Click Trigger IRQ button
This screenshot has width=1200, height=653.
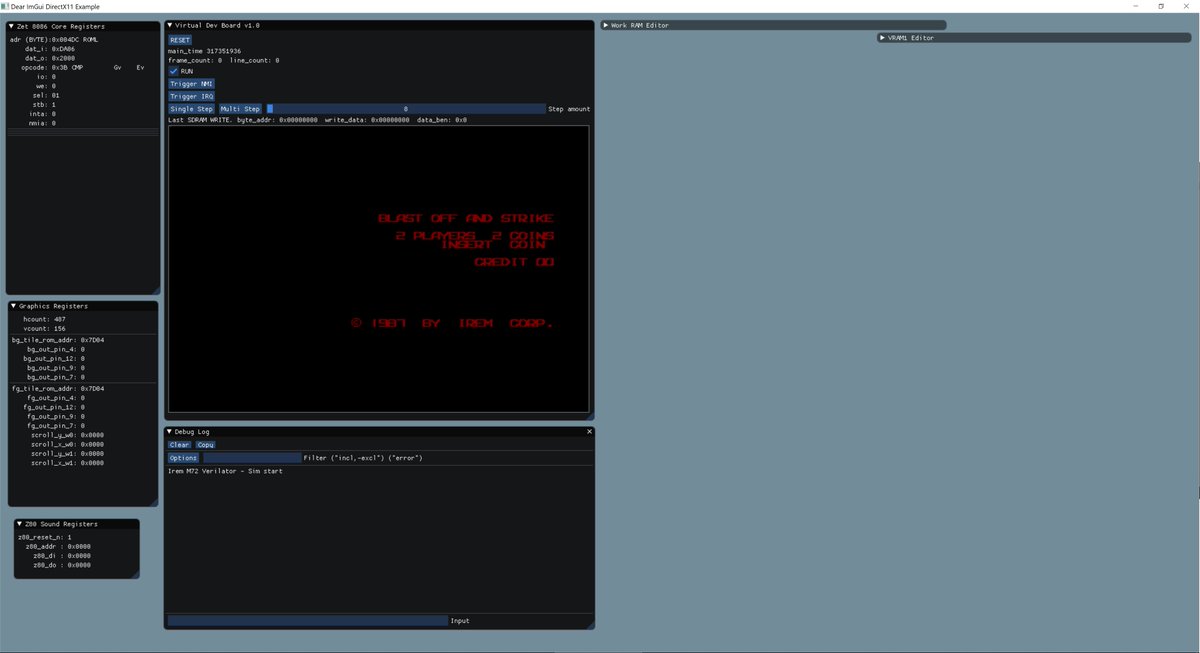[x=191, y=96]
